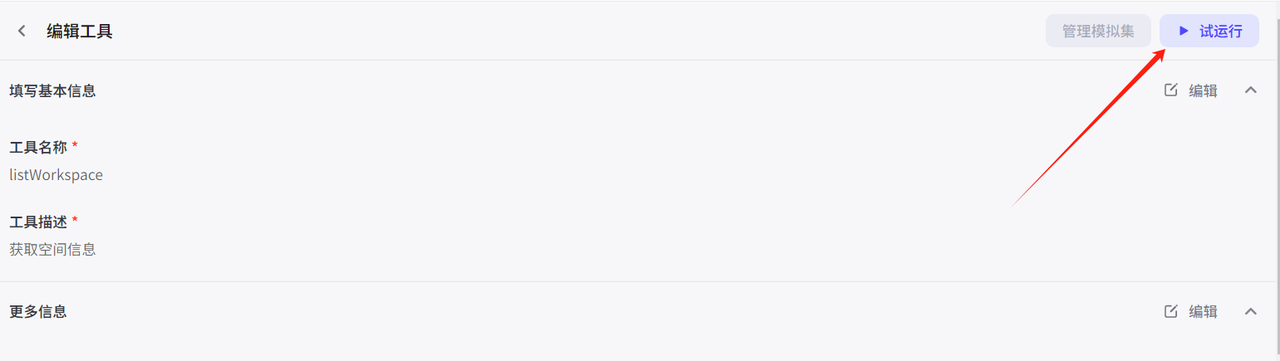The image size is (1280, 361).
Task: Click the red asterisk beside 工具名称
Action: coord(75,146)
